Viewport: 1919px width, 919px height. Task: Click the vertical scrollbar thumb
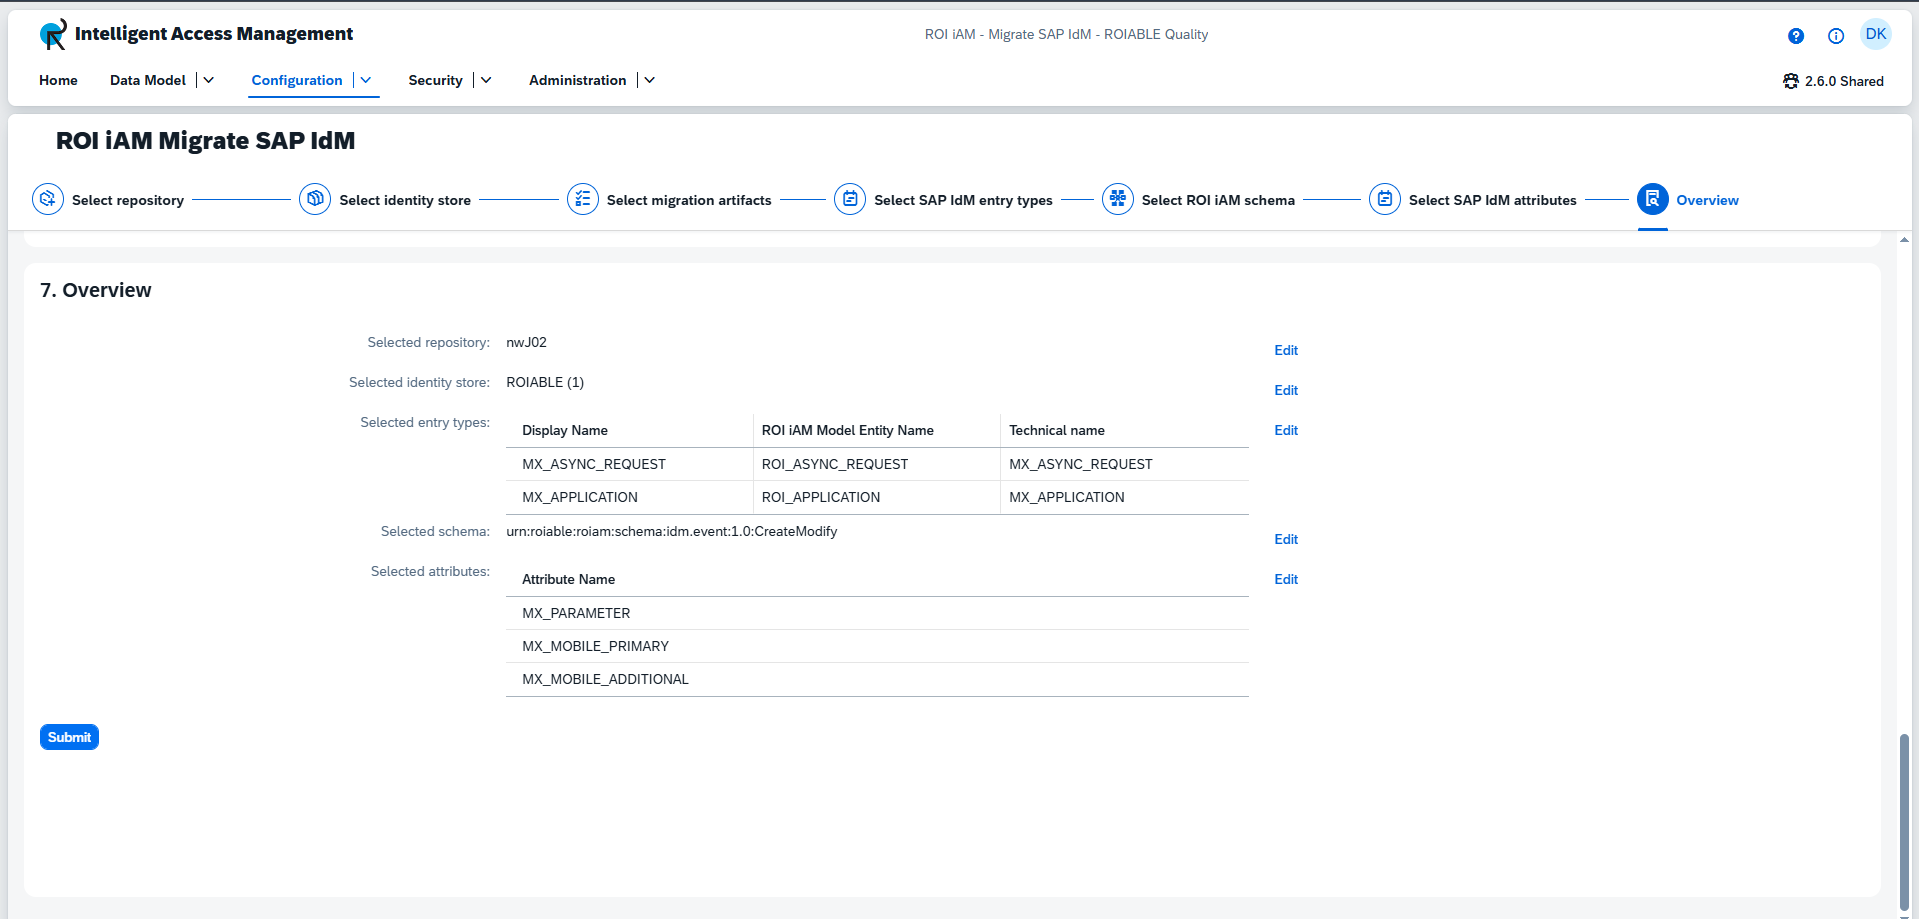pyautogui.click(x=1904, y=820)
